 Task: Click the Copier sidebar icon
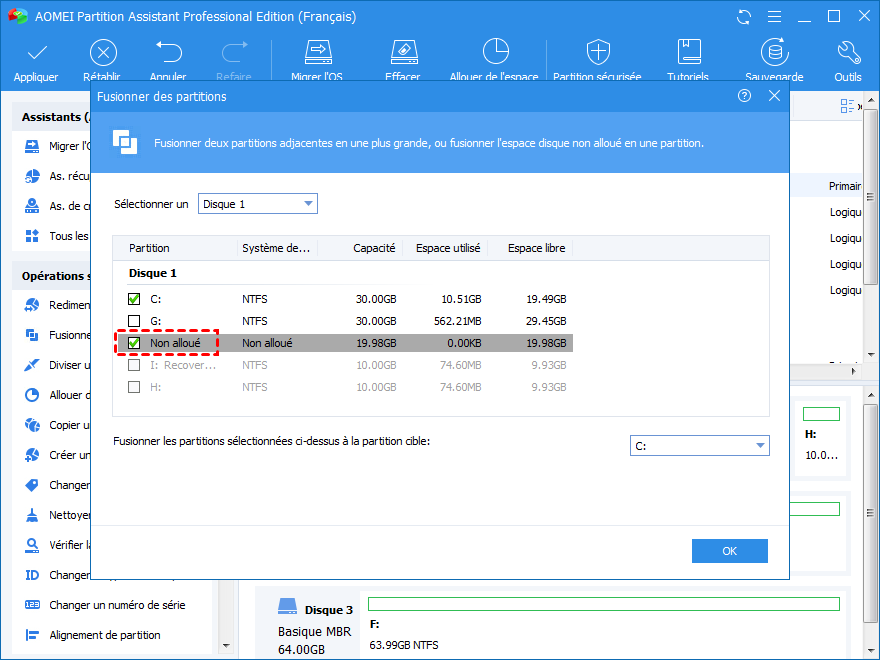pyautogui.click(x=32, y=425)
